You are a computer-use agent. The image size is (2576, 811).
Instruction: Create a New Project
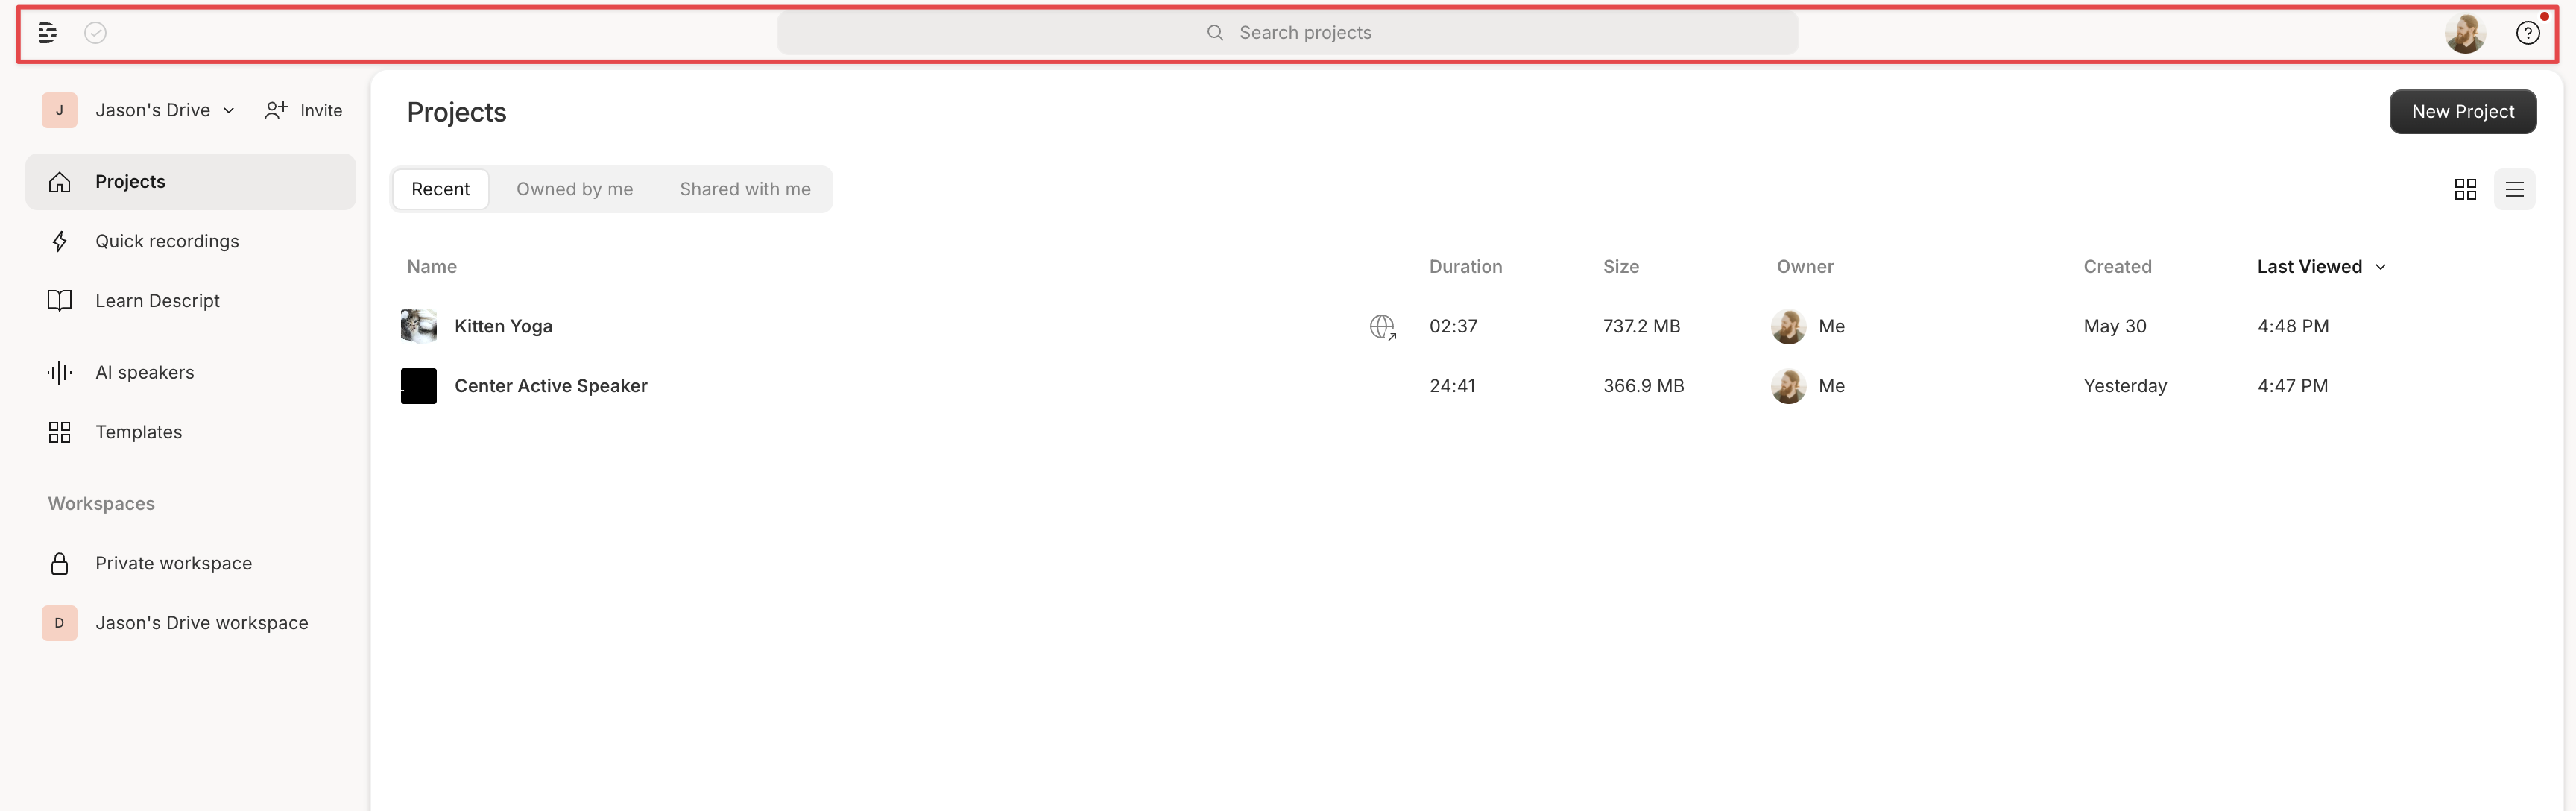(x=2463, y=111)
